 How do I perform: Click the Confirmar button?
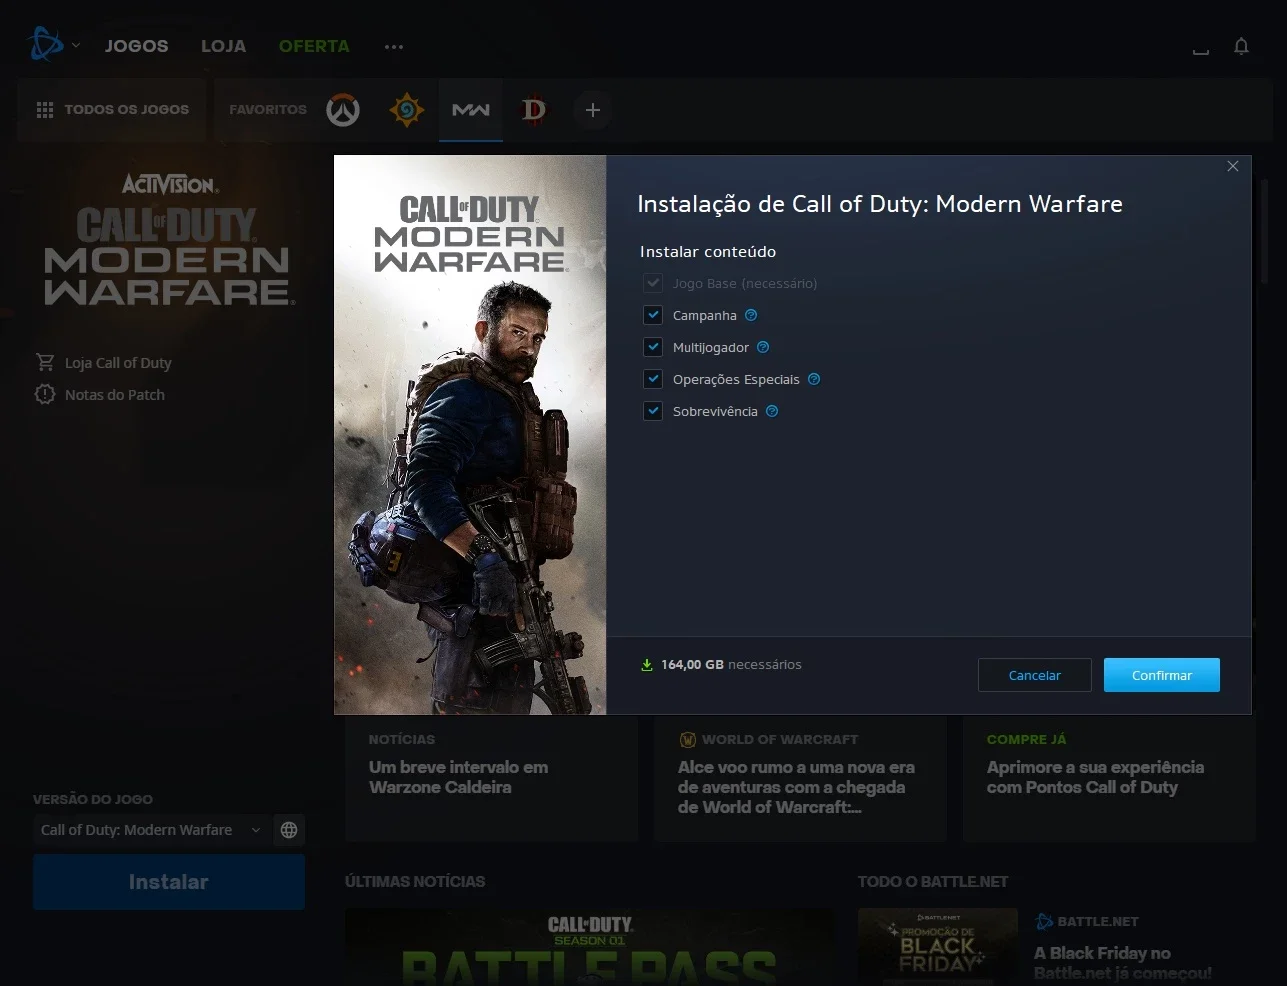coord(1162,675)
